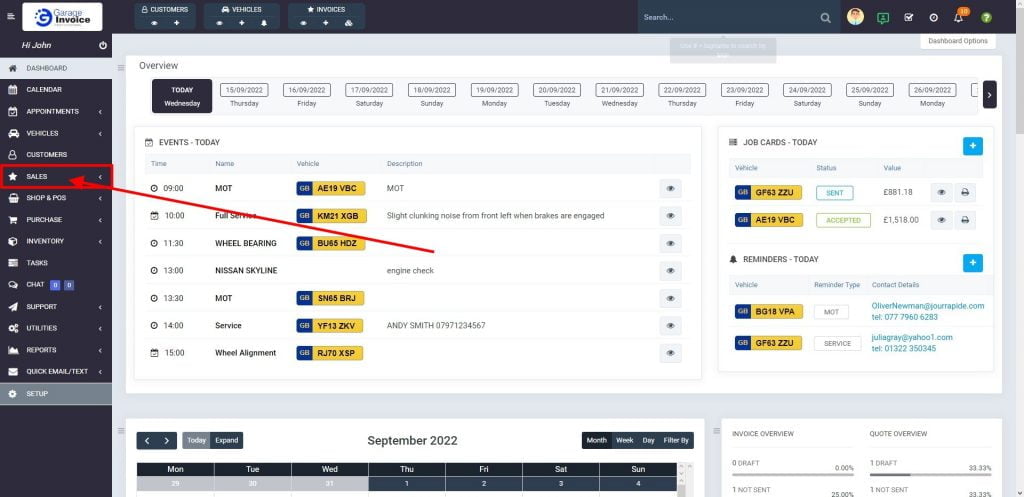This screenshot has width=1024, height=497.
Task: Open the user avatar profile icon
Action: (855, 17)
